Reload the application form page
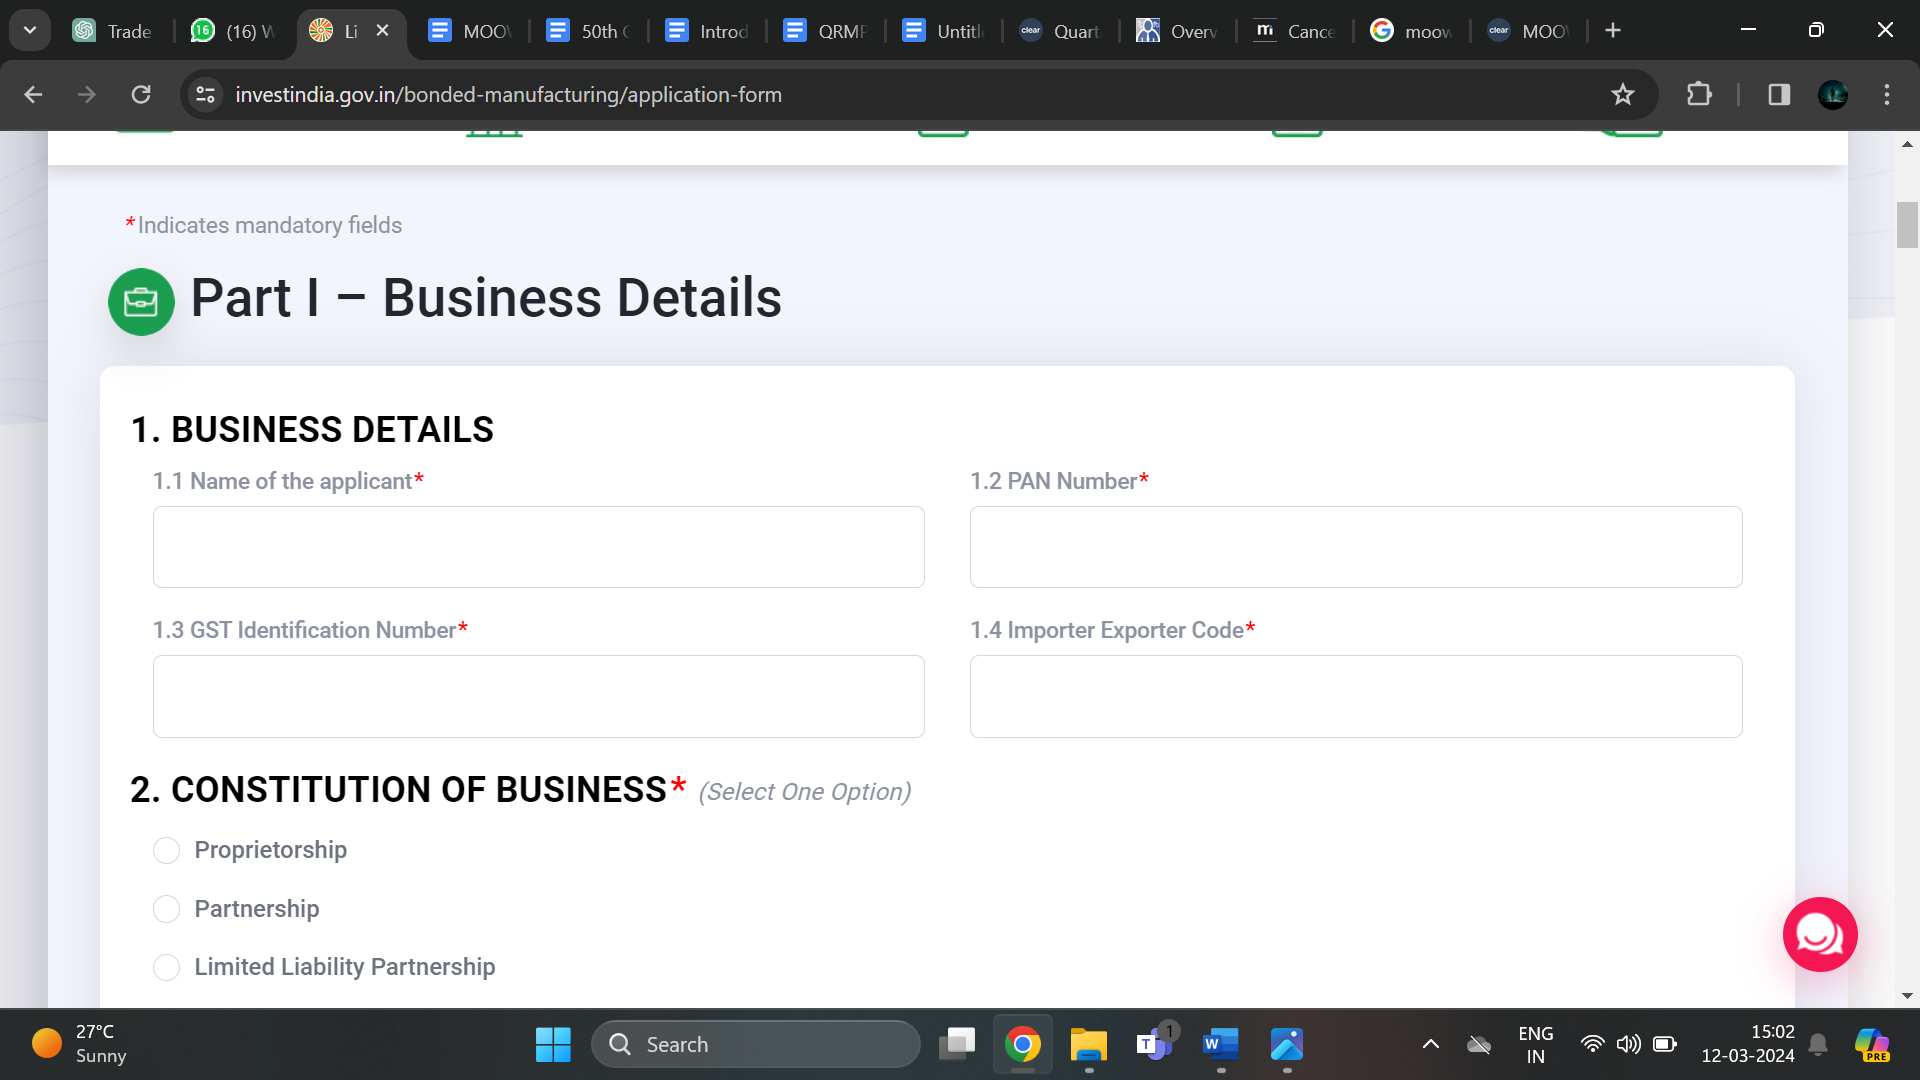Image resolution: width=1920 pixels, height=1080 pixels. coord(141,95)
